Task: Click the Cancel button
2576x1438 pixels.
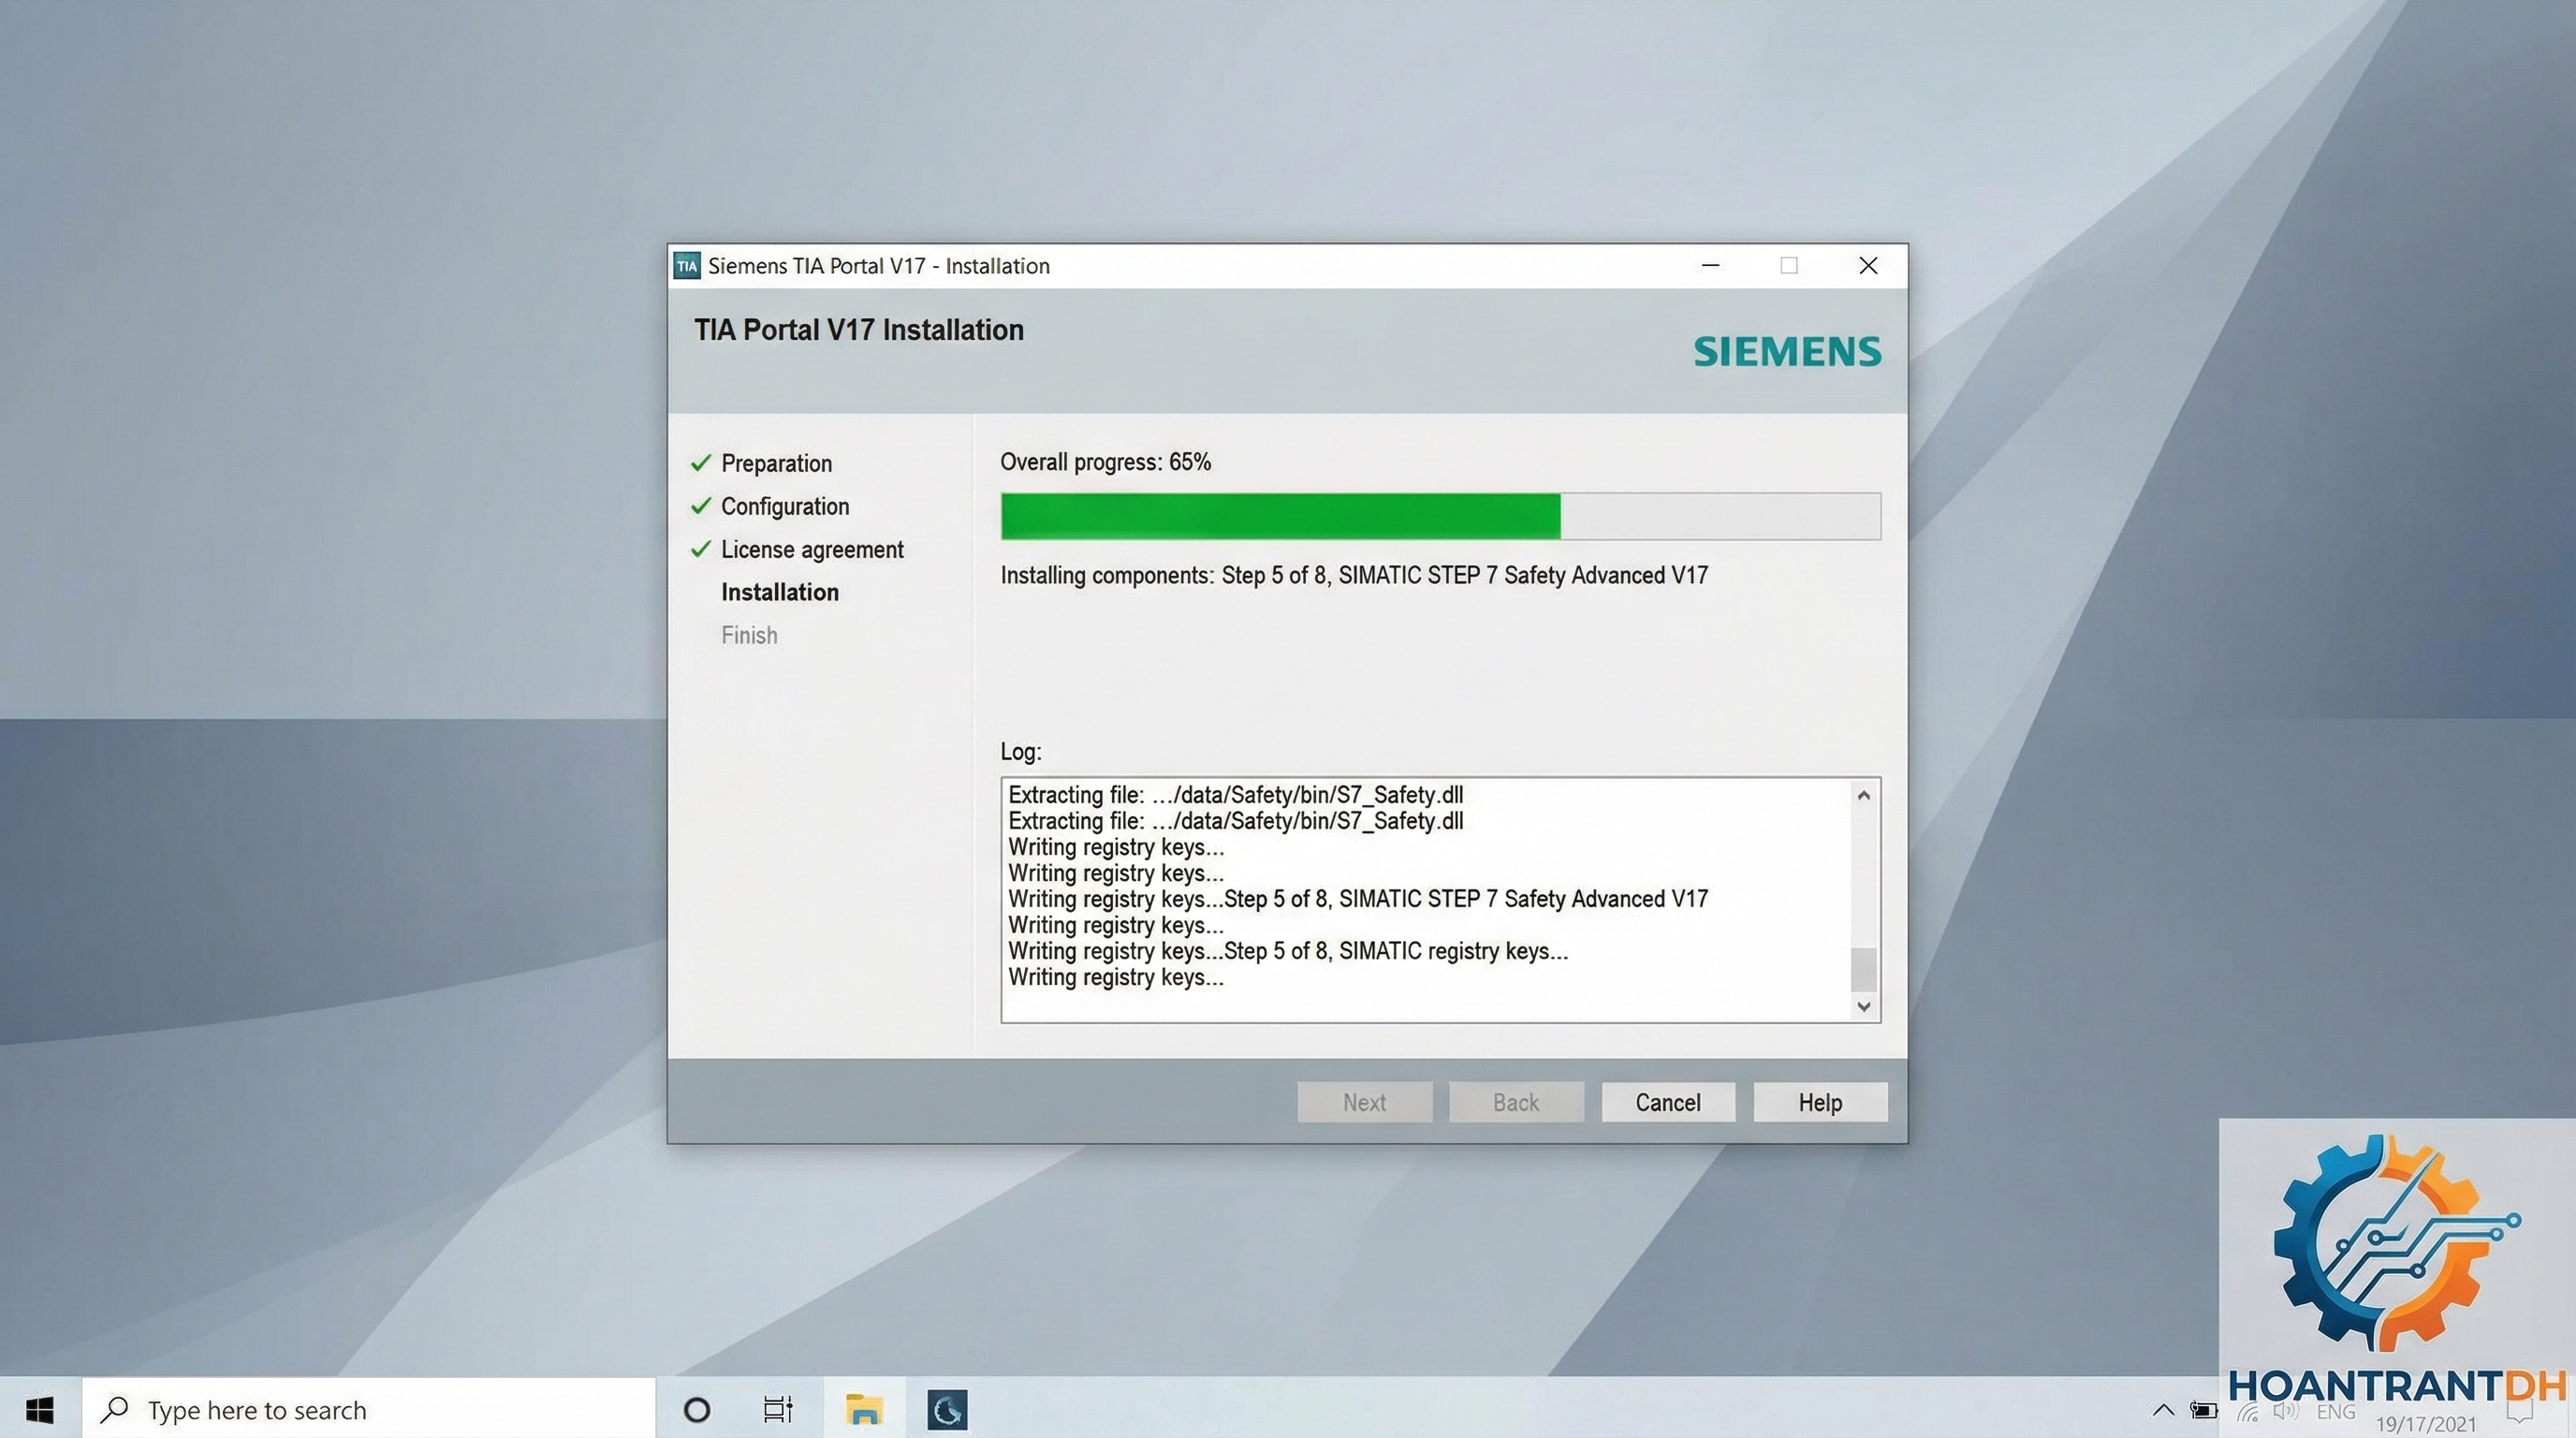Action: point(1667,1102)
